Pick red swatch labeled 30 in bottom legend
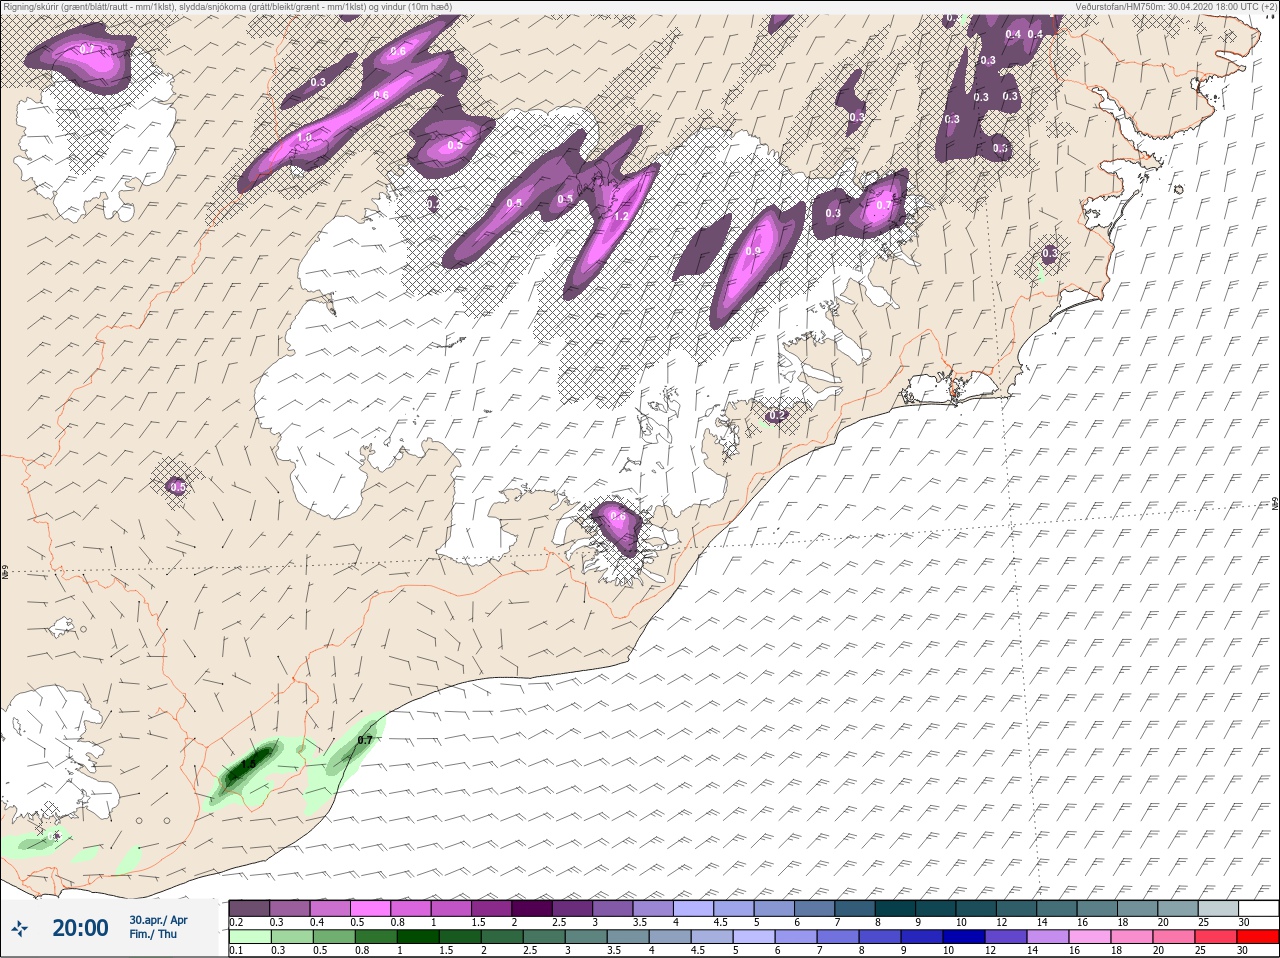The image size is (1280, 958). [x=1258, y=937]
